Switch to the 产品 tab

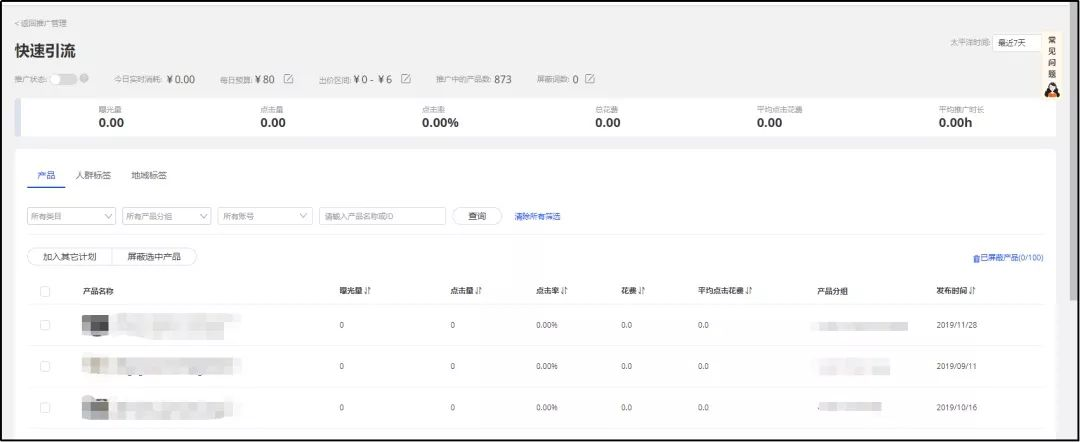pos(46,176)
